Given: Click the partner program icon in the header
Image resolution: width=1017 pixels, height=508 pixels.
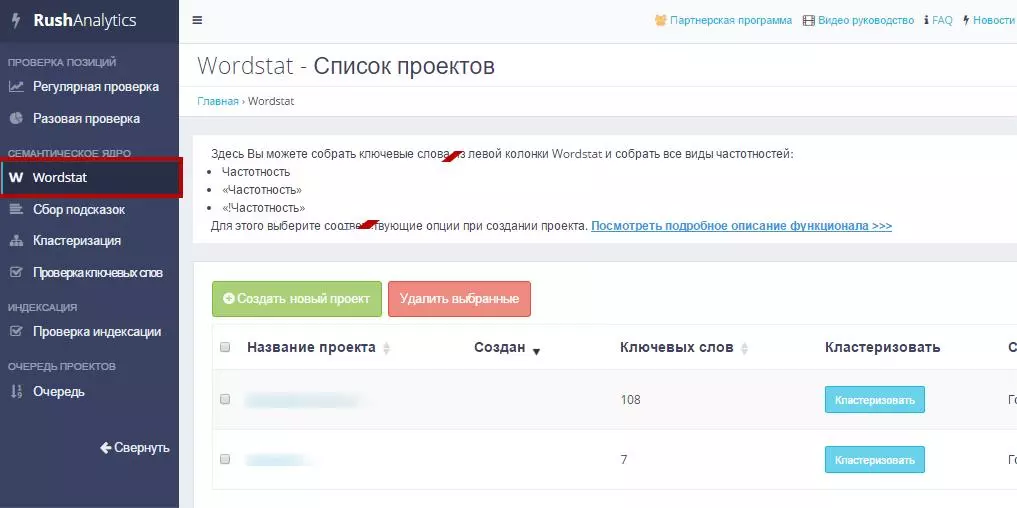Looking at the screenshot, I should pos(660,20).
